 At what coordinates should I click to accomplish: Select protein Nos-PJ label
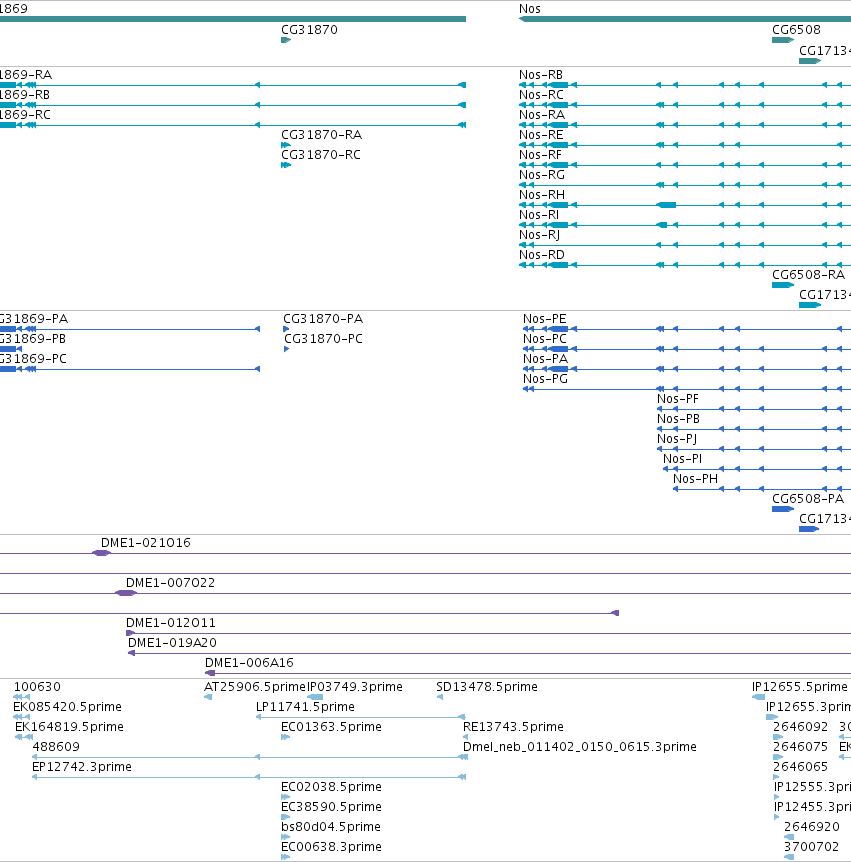[677, 439]
